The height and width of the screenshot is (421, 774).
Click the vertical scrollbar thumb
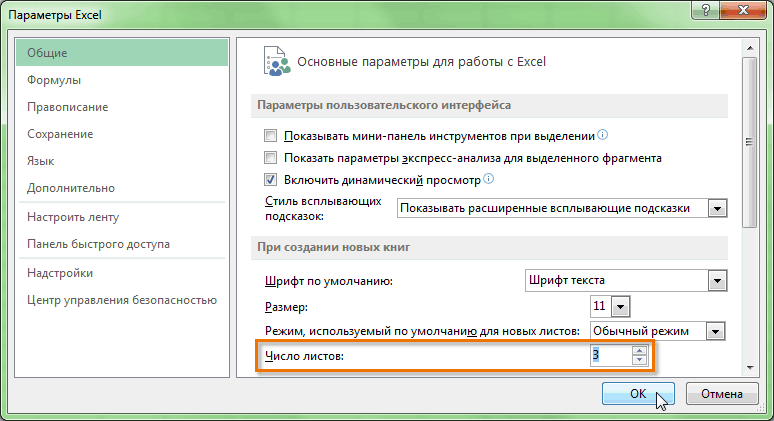click(x=750, y=142)
